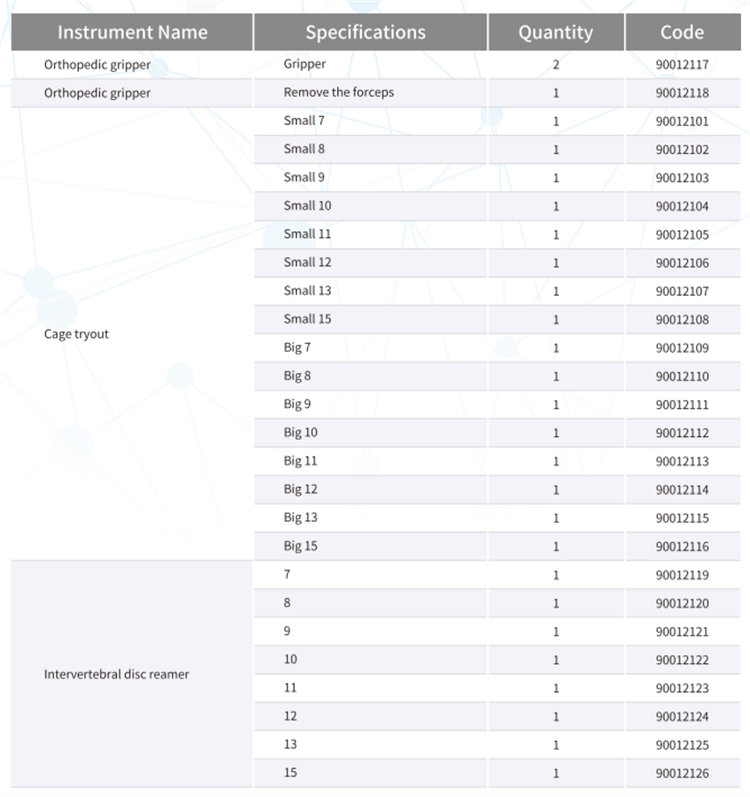This screenshot has width=750, height=797.
Task: Click code 90012108
Action: pos(682,320)
